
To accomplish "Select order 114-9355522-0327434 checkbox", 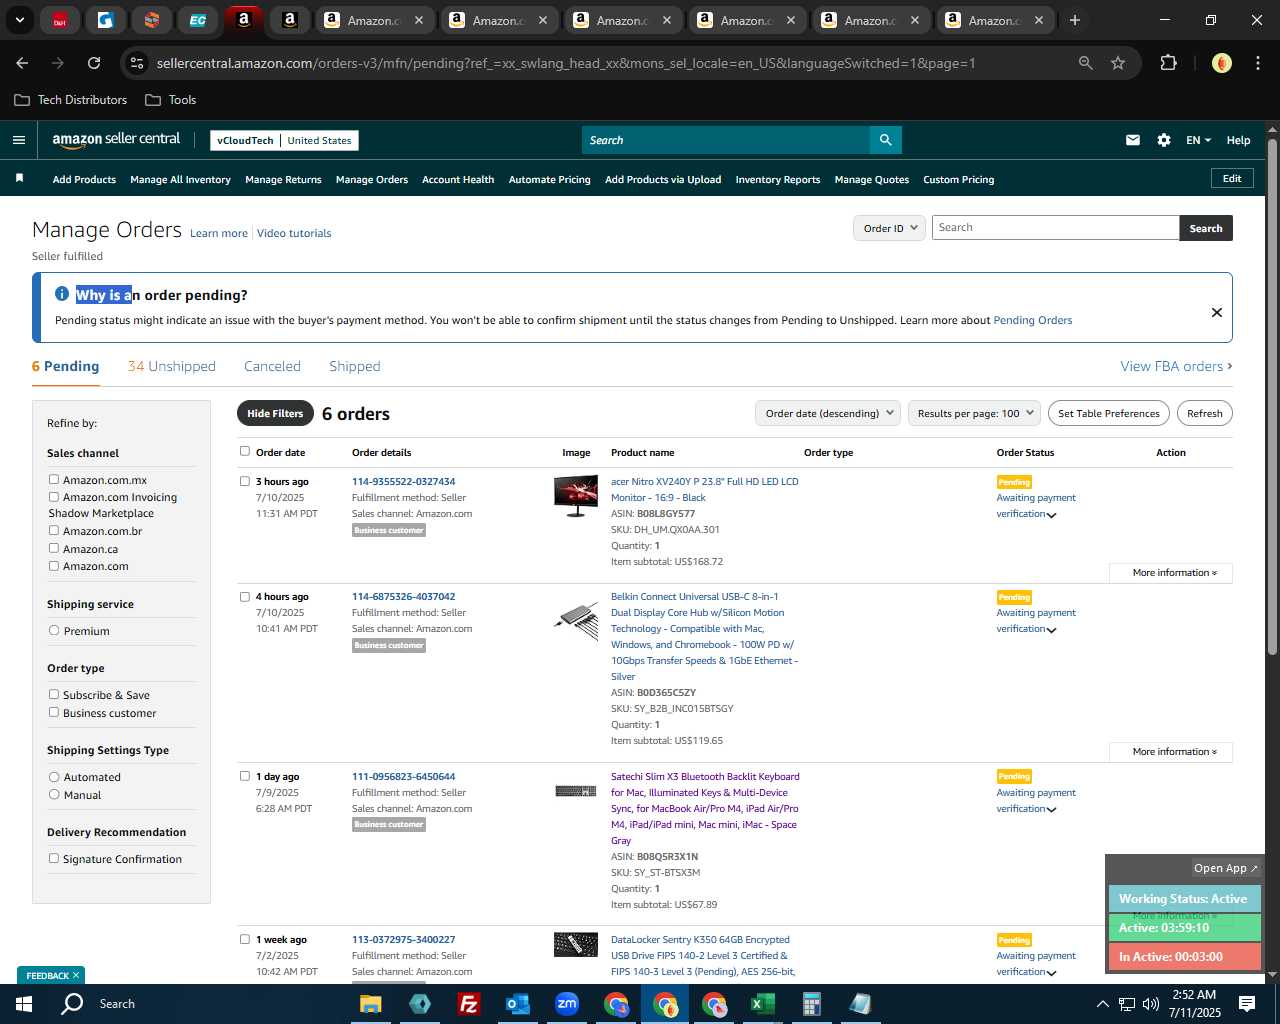I will pyautogui.click(x=245, y=481).
